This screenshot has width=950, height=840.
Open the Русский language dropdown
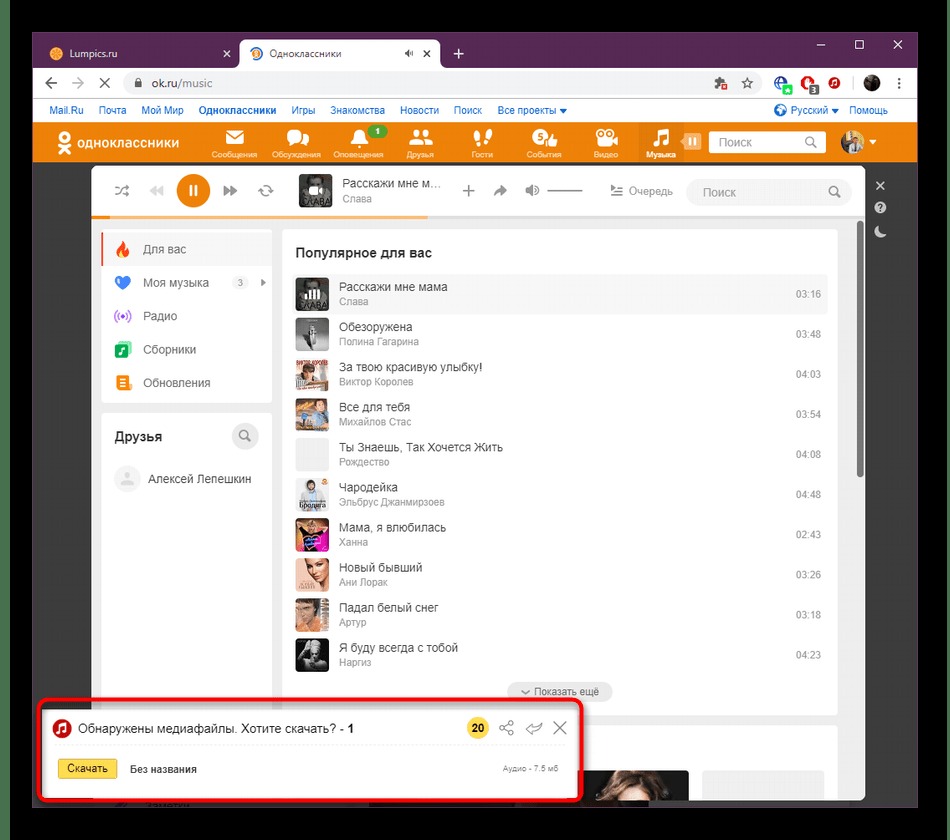(806, 110)
